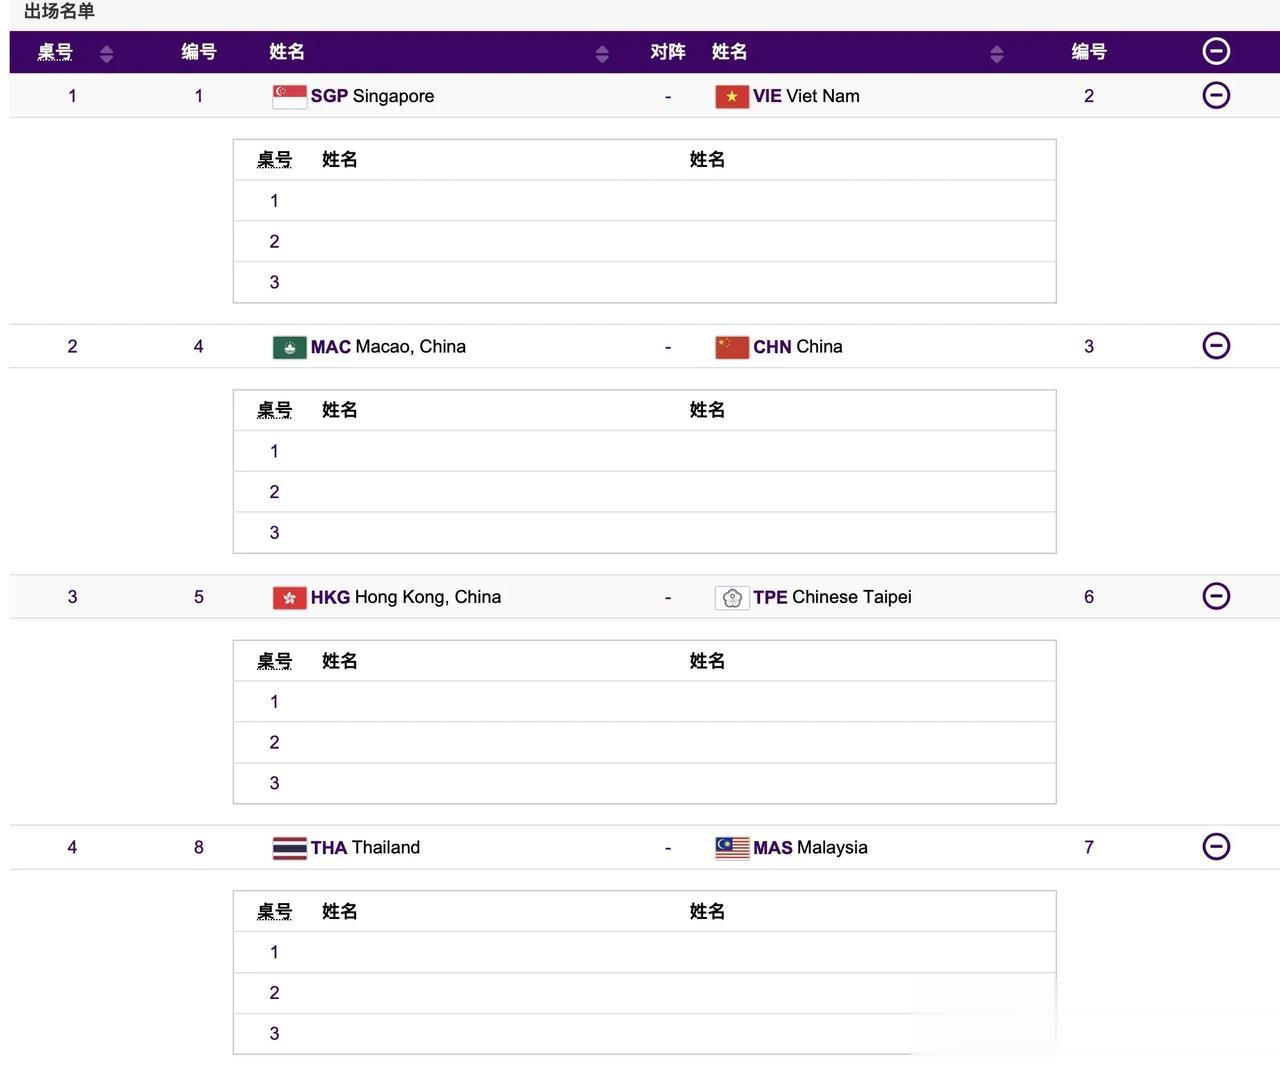Collapse the Hong Kong vs Chinese Taipei lineup

[x=1216, y=596]
